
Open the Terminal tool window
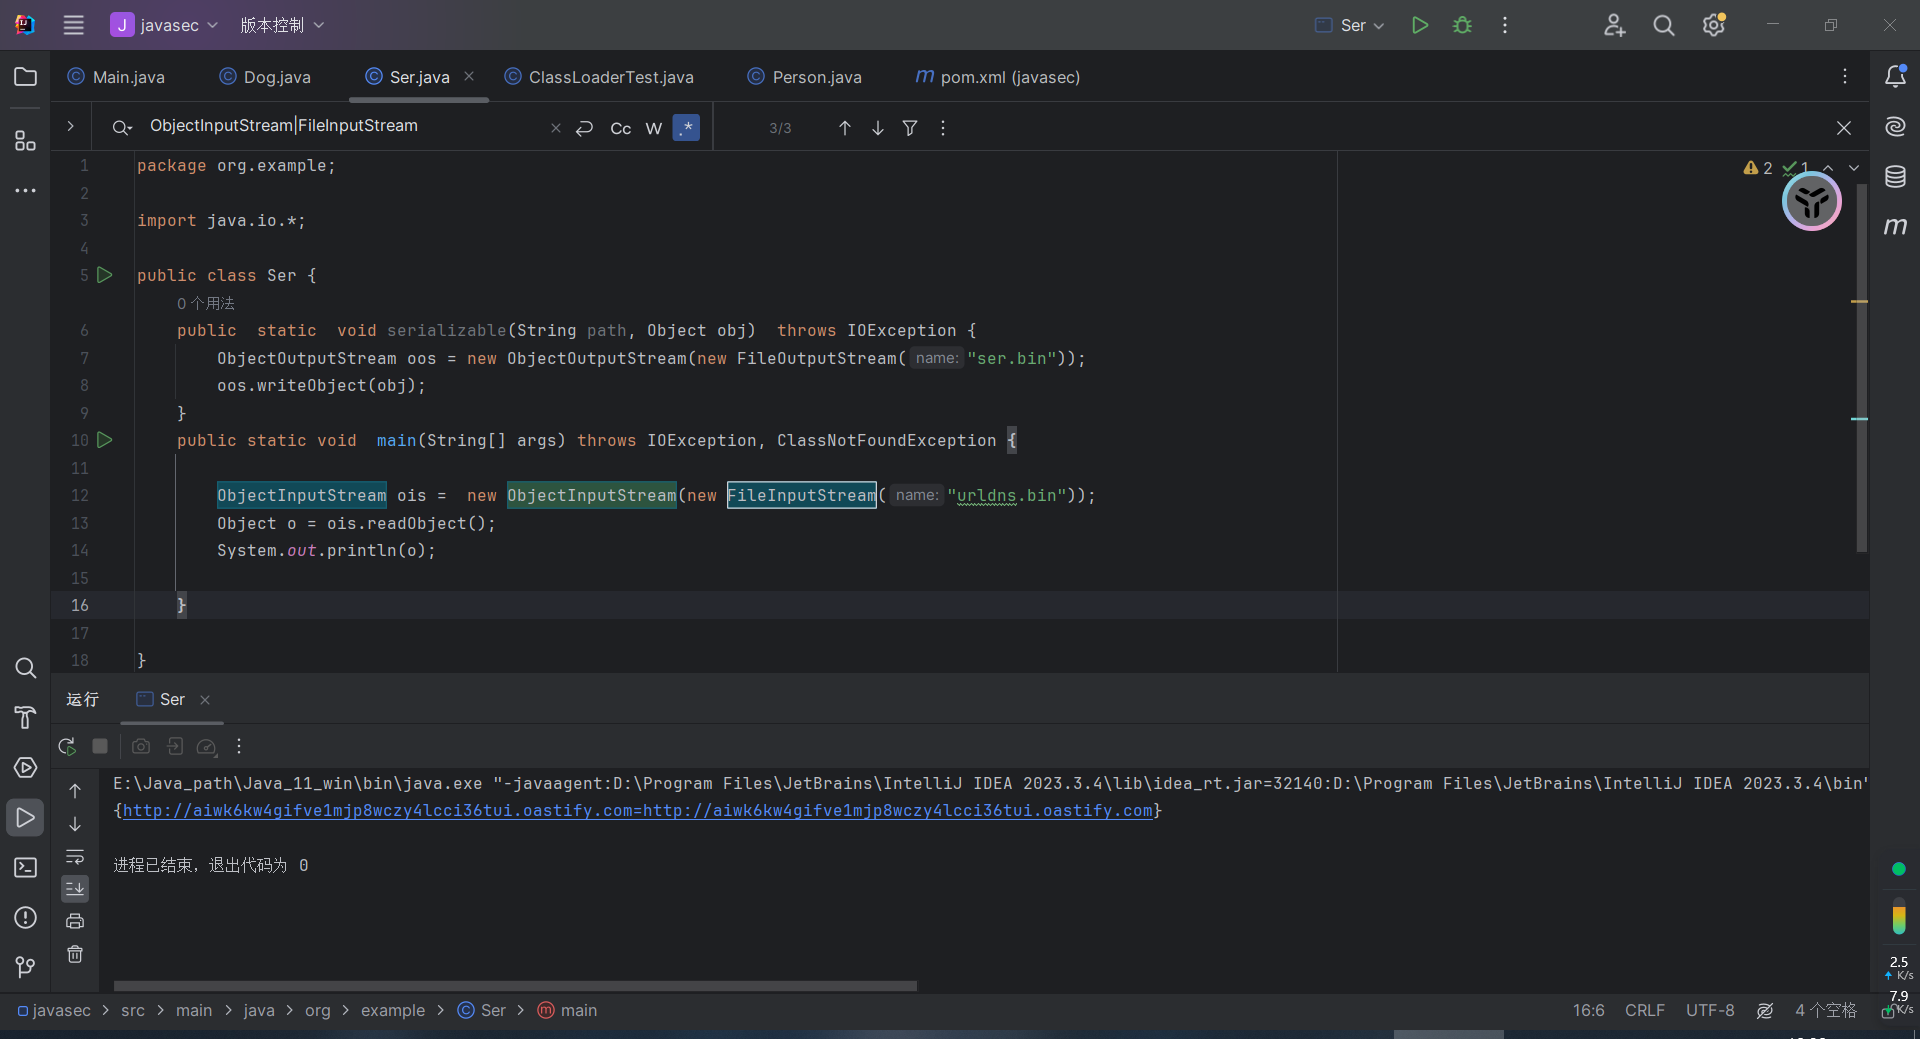pyautogui.click(x=25, y=867)
